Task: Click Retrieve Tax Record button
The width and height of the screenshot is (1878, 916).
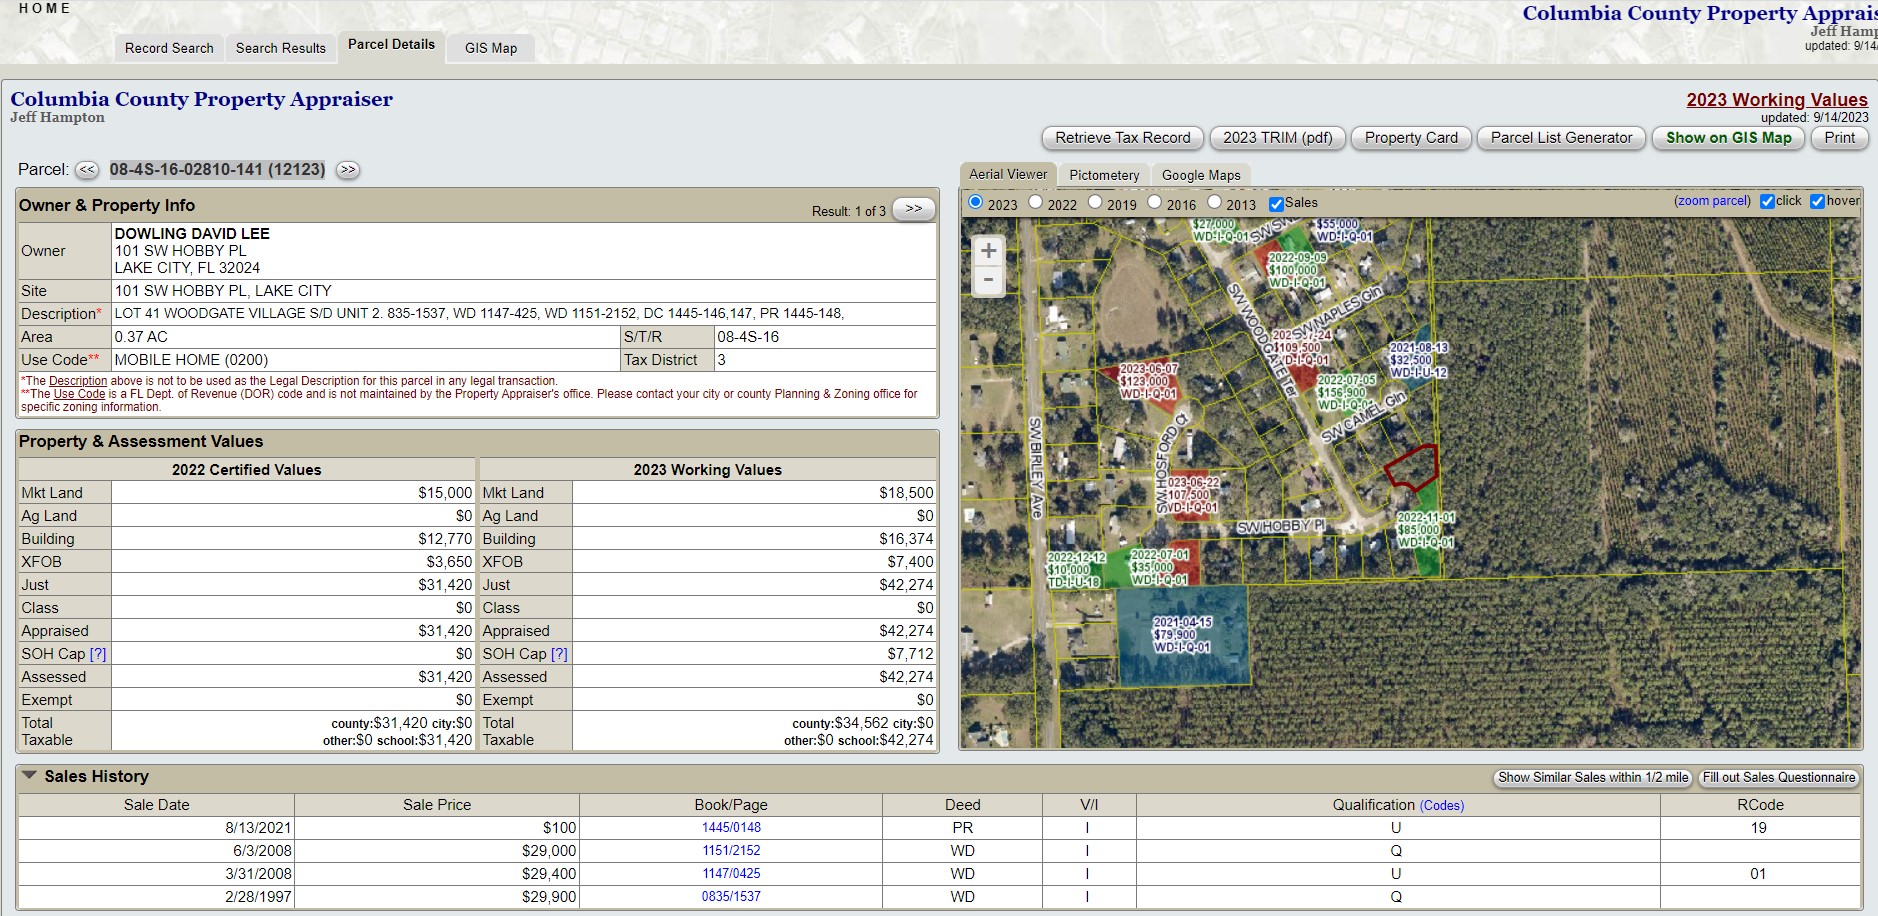Action: click(x=1122, y=138)
